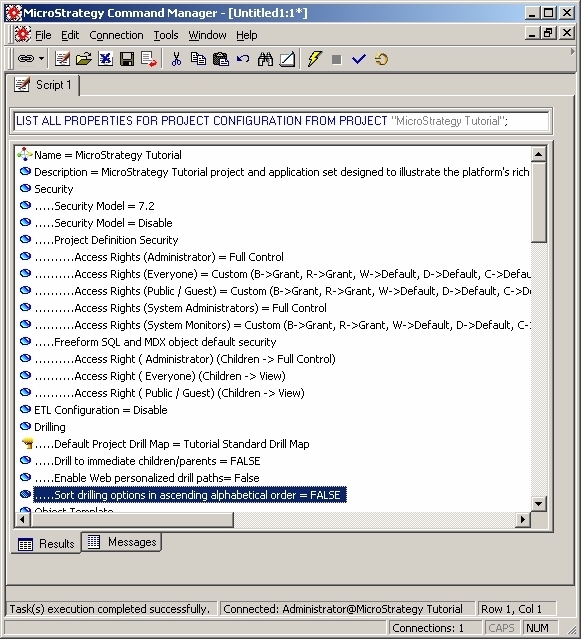Click the Find binoculars icon
Viewport: 582px width, 640px height.
coord(265,59)
